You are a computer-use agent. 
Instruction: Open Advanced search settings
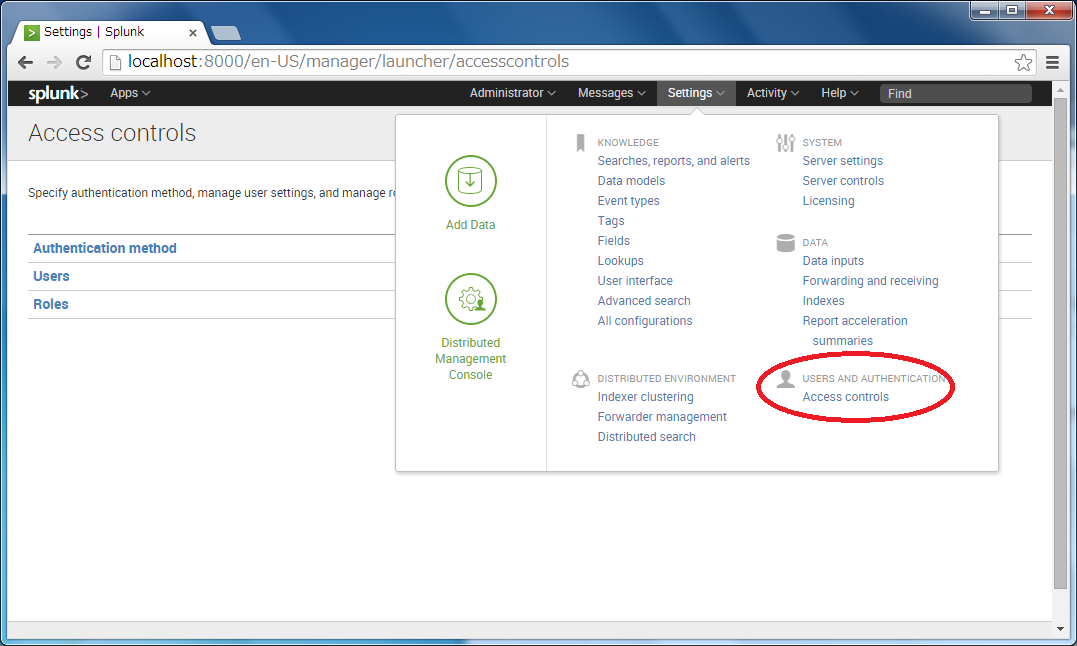644,301
